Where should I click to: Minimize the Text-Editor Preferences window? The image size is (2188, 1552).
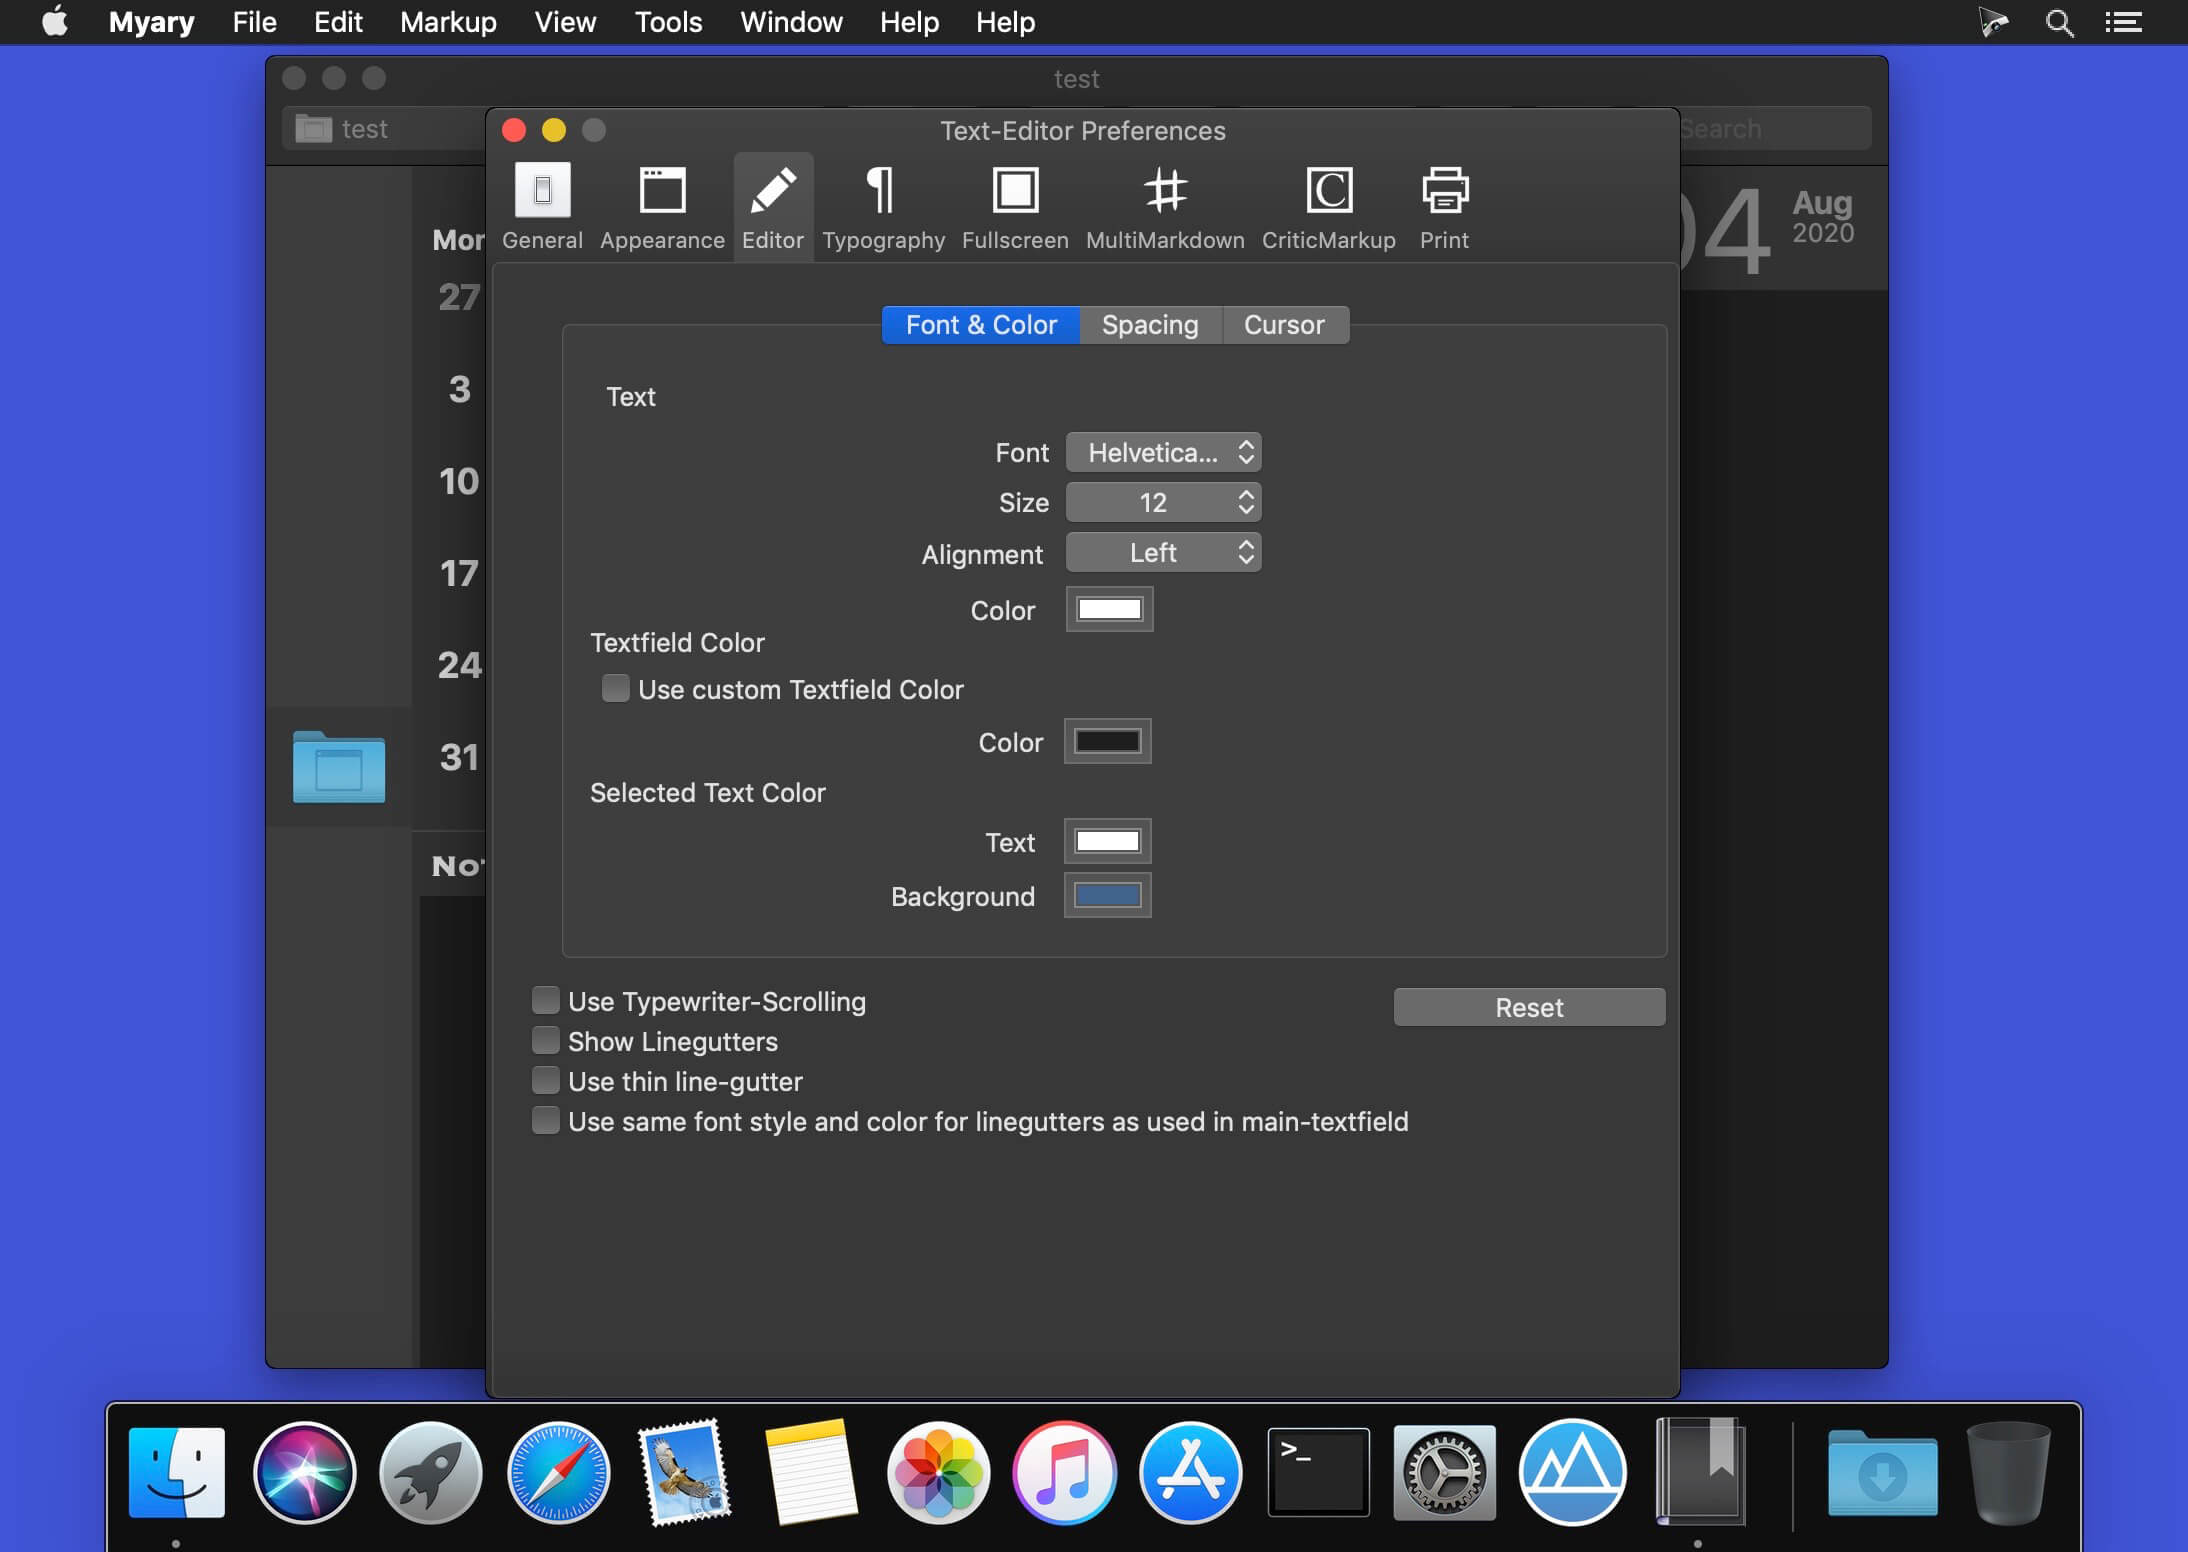coord(554,130)
